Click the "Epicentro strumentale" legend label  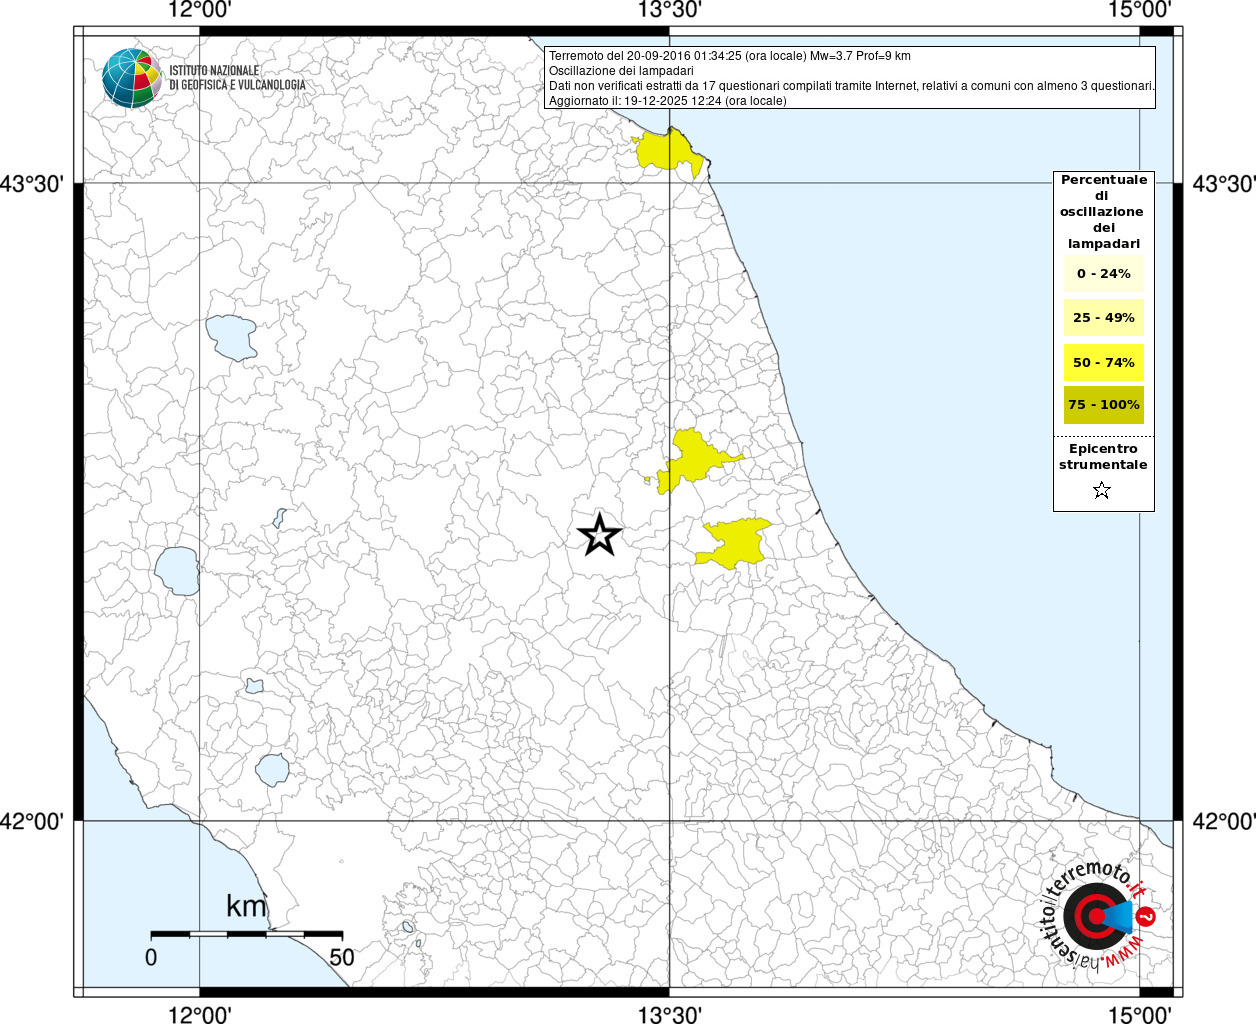1103,457
